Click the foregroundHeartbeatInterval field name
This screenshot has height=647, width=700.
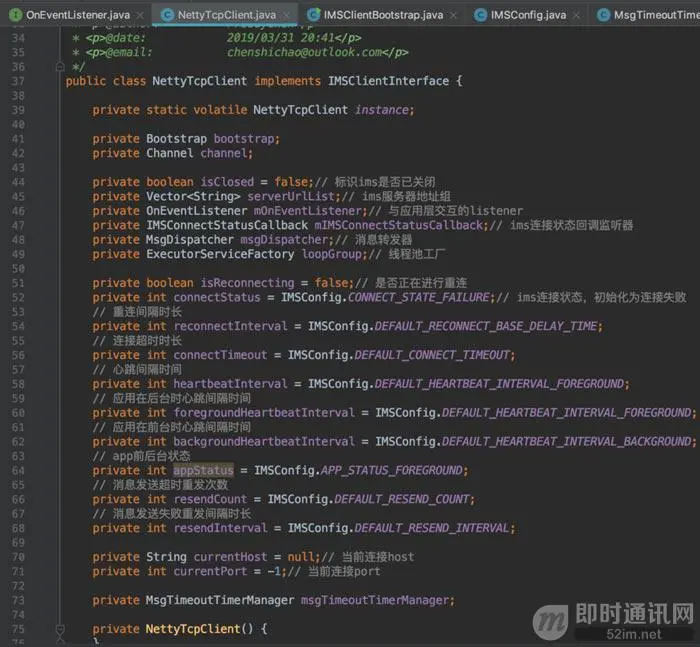[264, 413]
